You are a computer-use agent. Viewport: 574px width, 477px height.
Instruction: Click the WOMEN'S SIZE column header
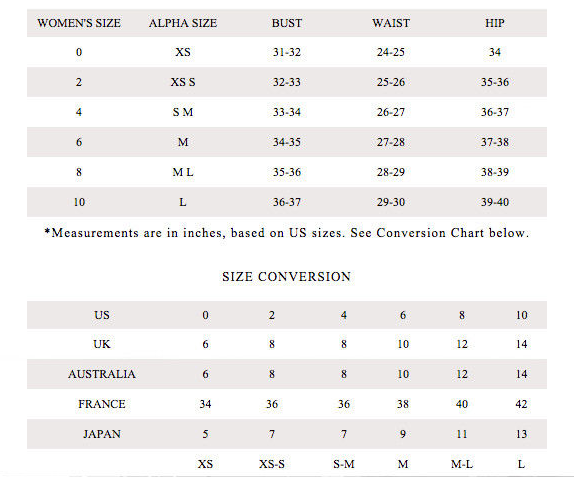pyautogui.click(x=79, y=23)
